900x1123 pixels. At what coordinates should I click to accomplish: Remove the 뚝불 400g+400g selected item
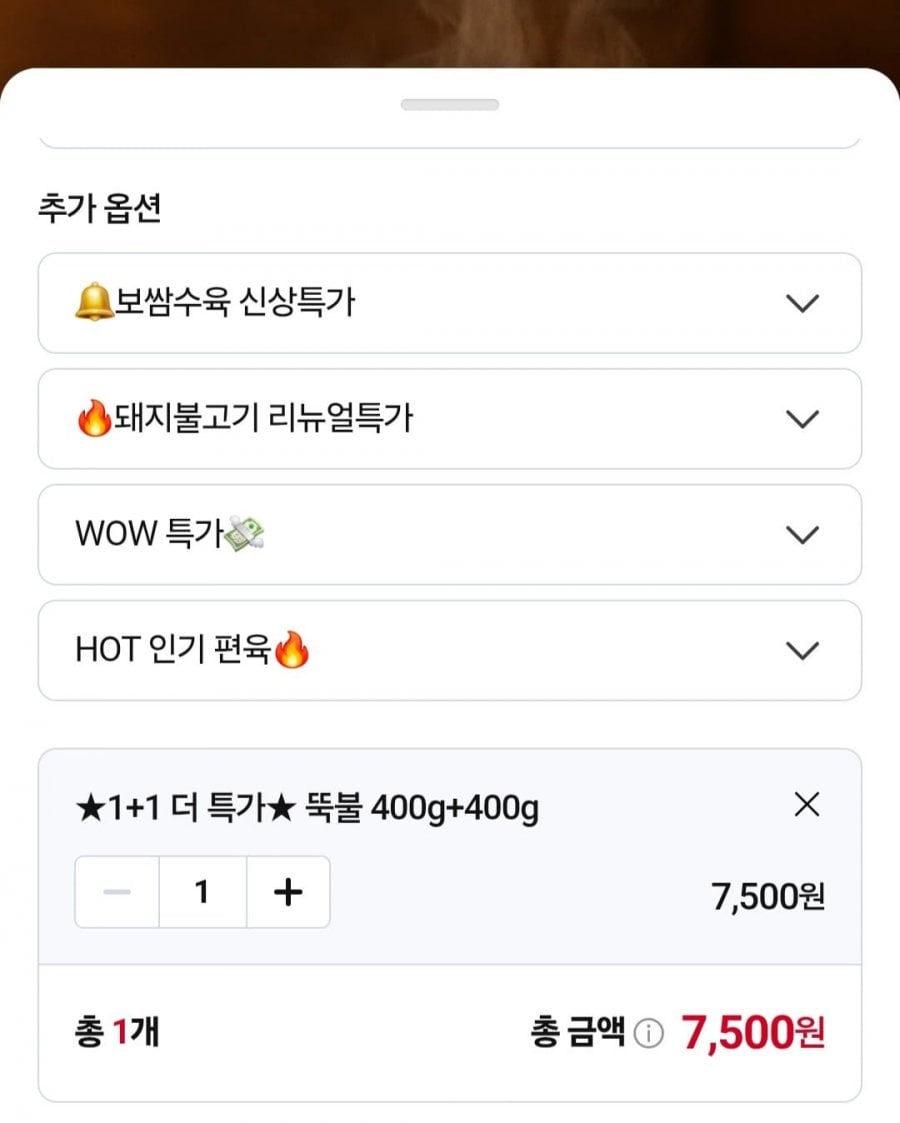pyautogui.click(x=807, y=805)
